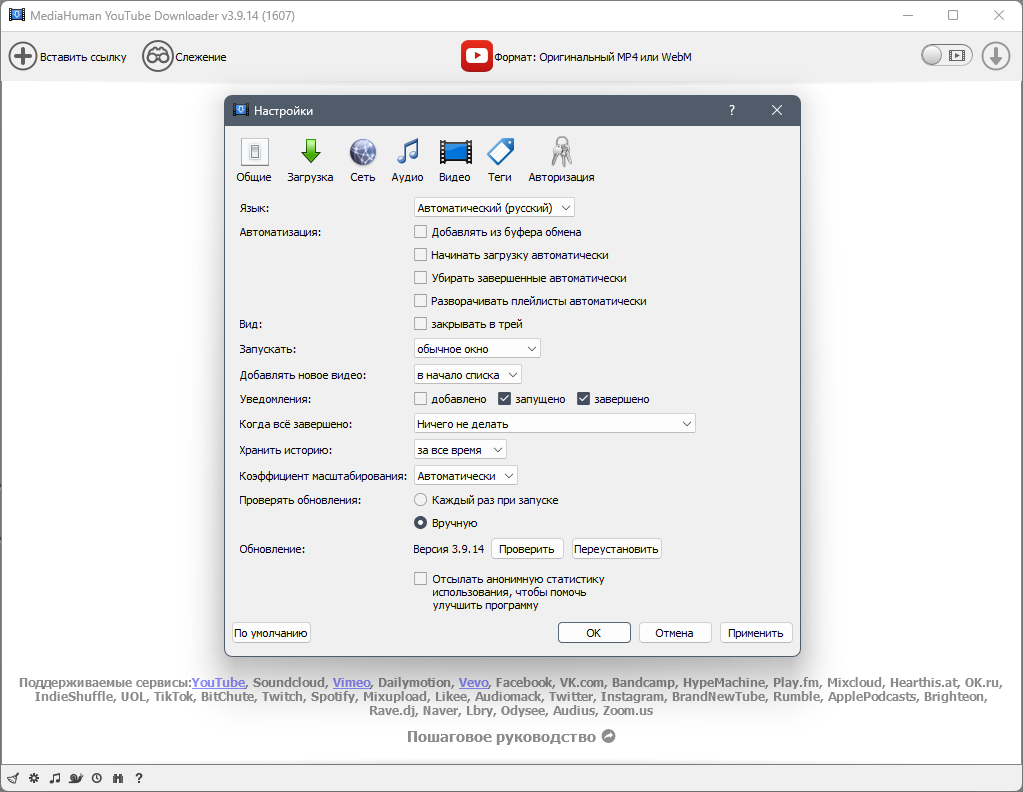Select the Вручную radio option

(x=421, y=523)
